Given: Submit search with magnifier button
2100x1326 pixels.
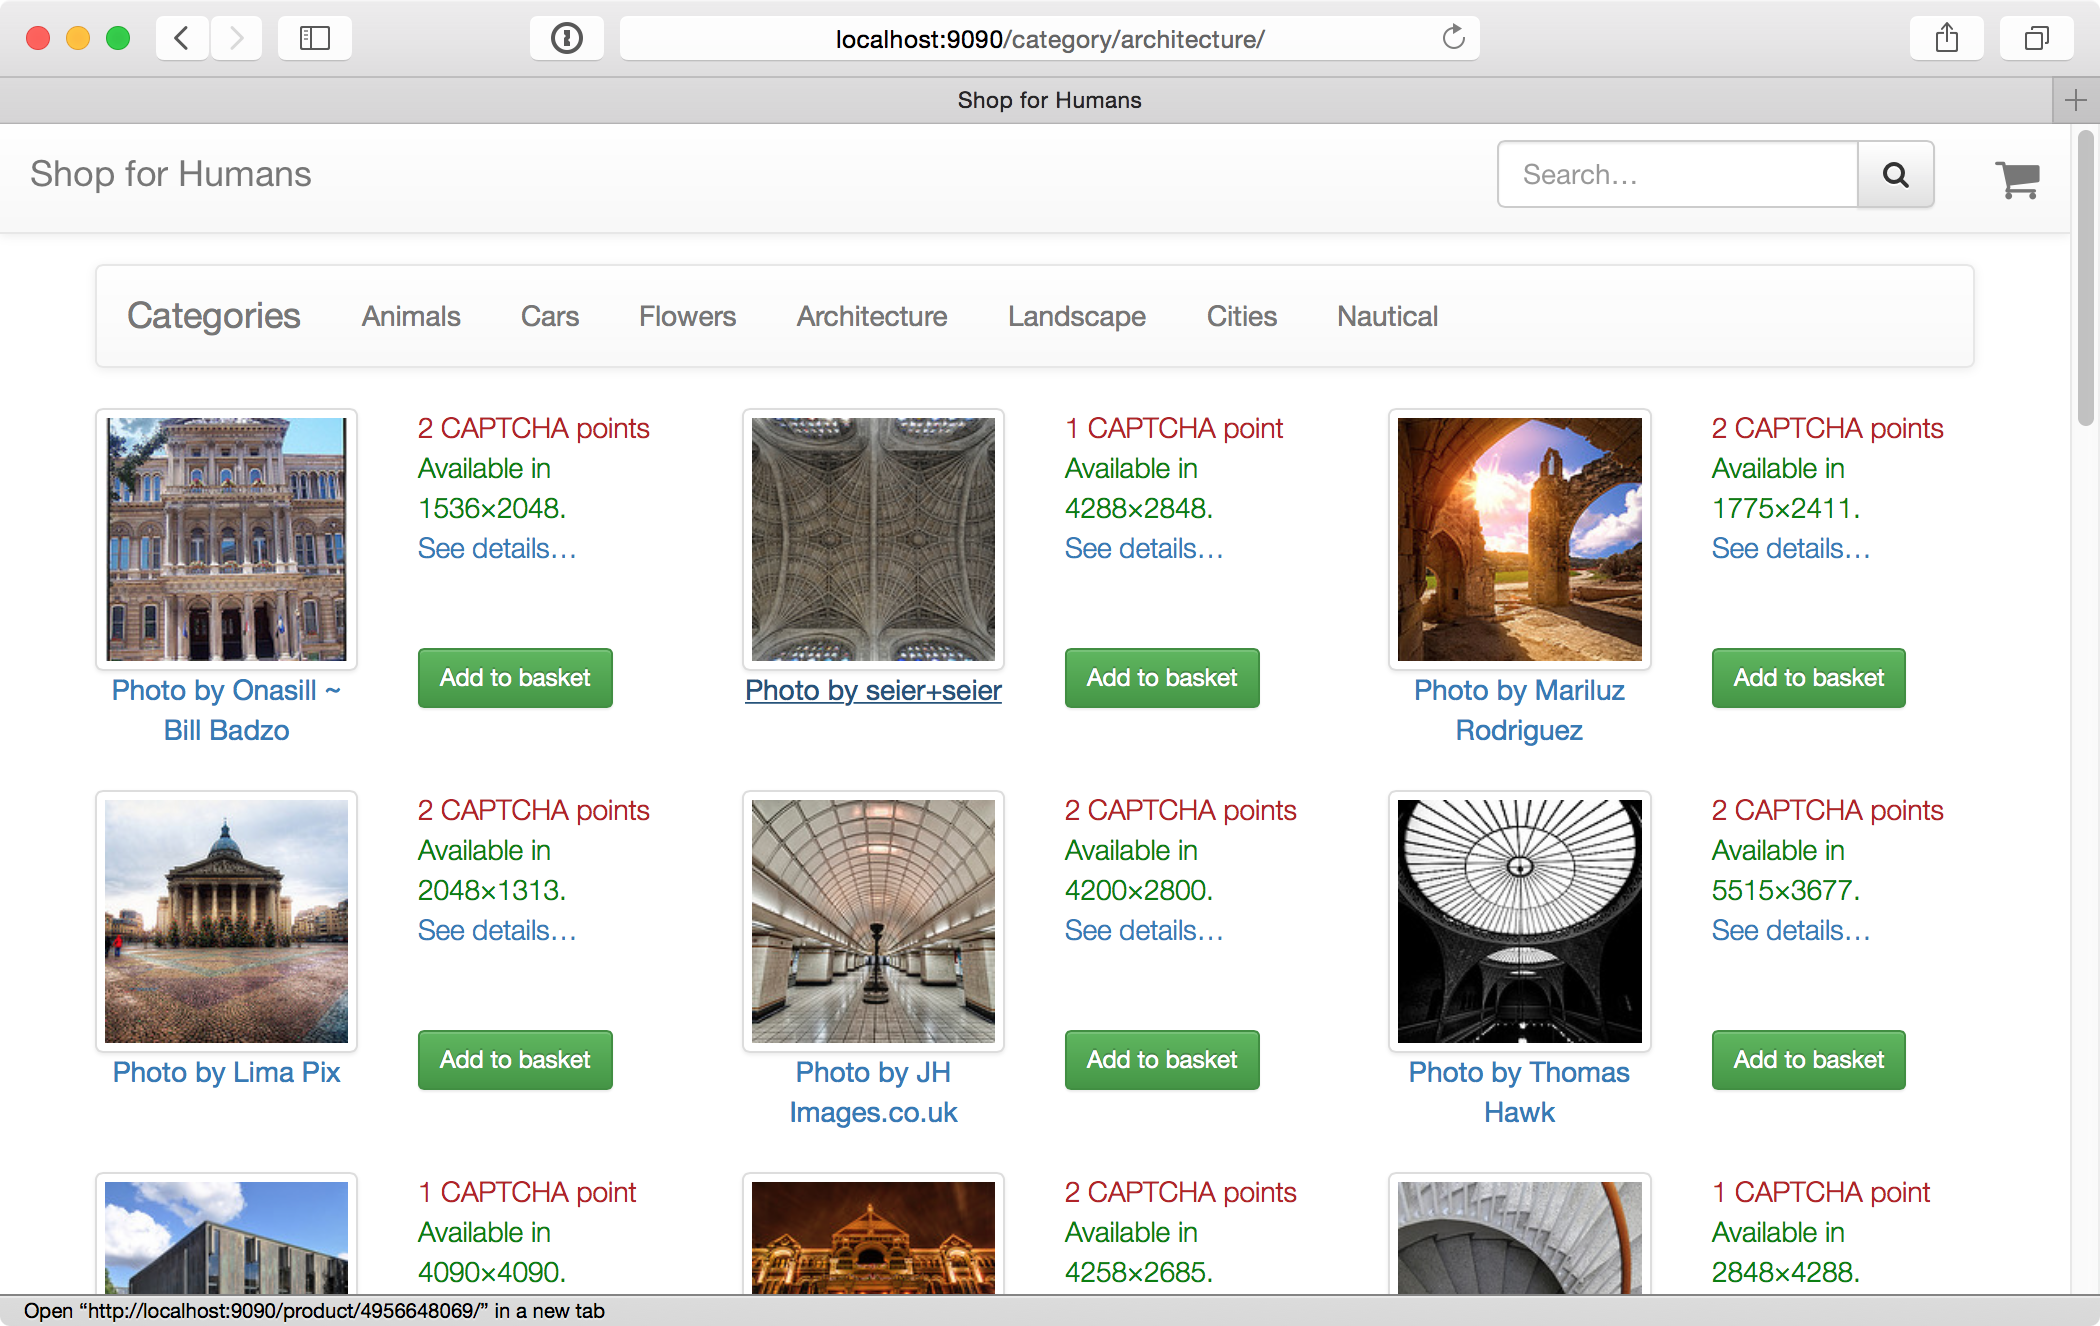Looking at the screenshot, I should [1896, 174].
